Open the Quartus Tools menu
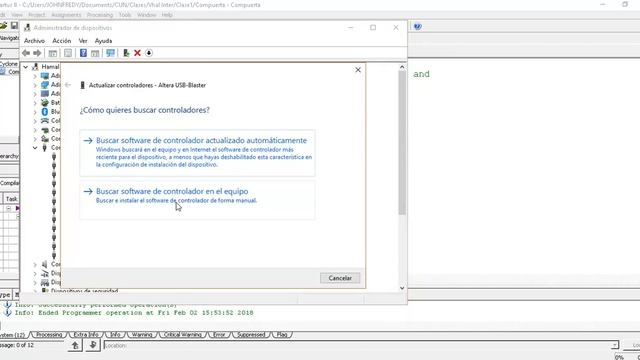The height and width of the screenshot is (360, 640). [x=125, y=15]
